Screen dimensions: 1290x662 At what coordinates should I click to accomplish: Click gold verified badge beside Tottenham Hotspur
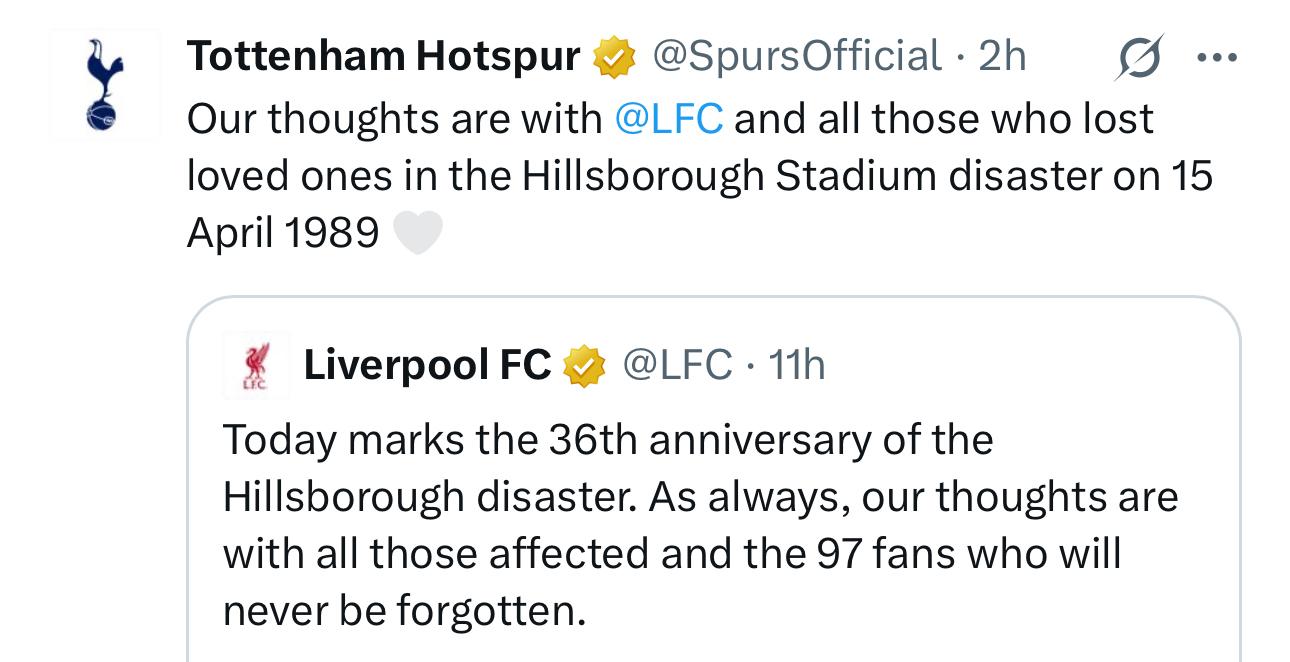[x=614, y=57]
